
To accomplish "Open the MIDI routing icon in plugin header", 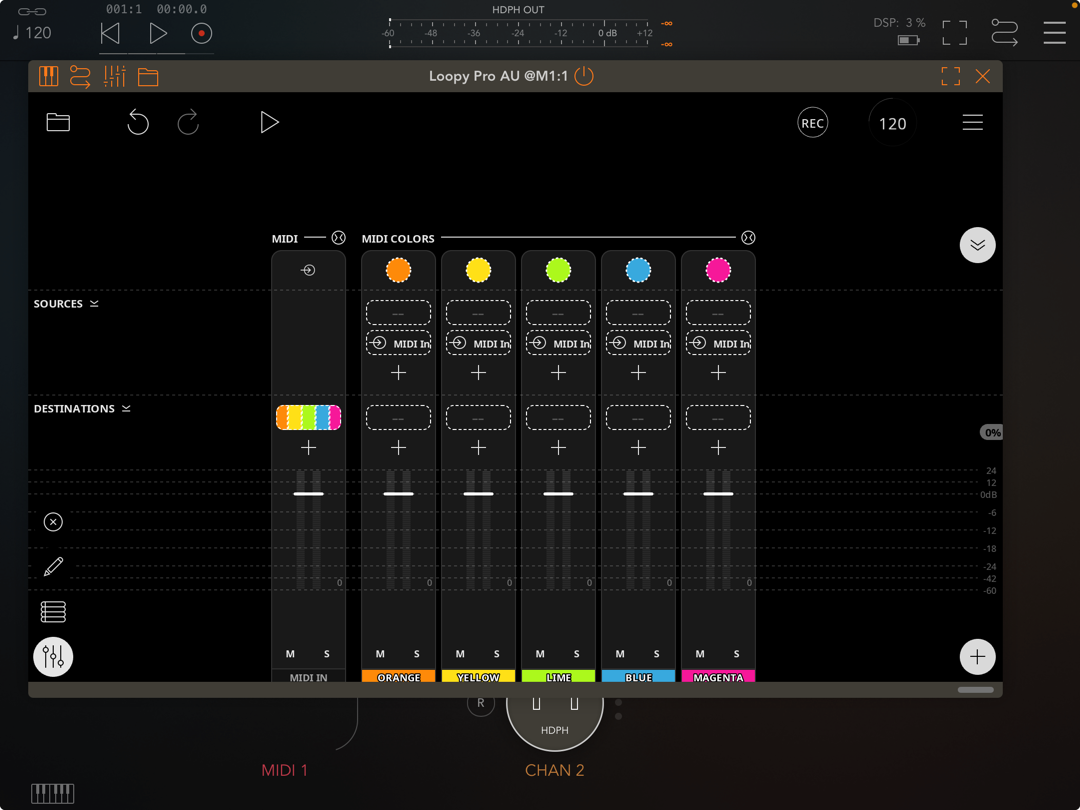I will [x=80, y=76].
